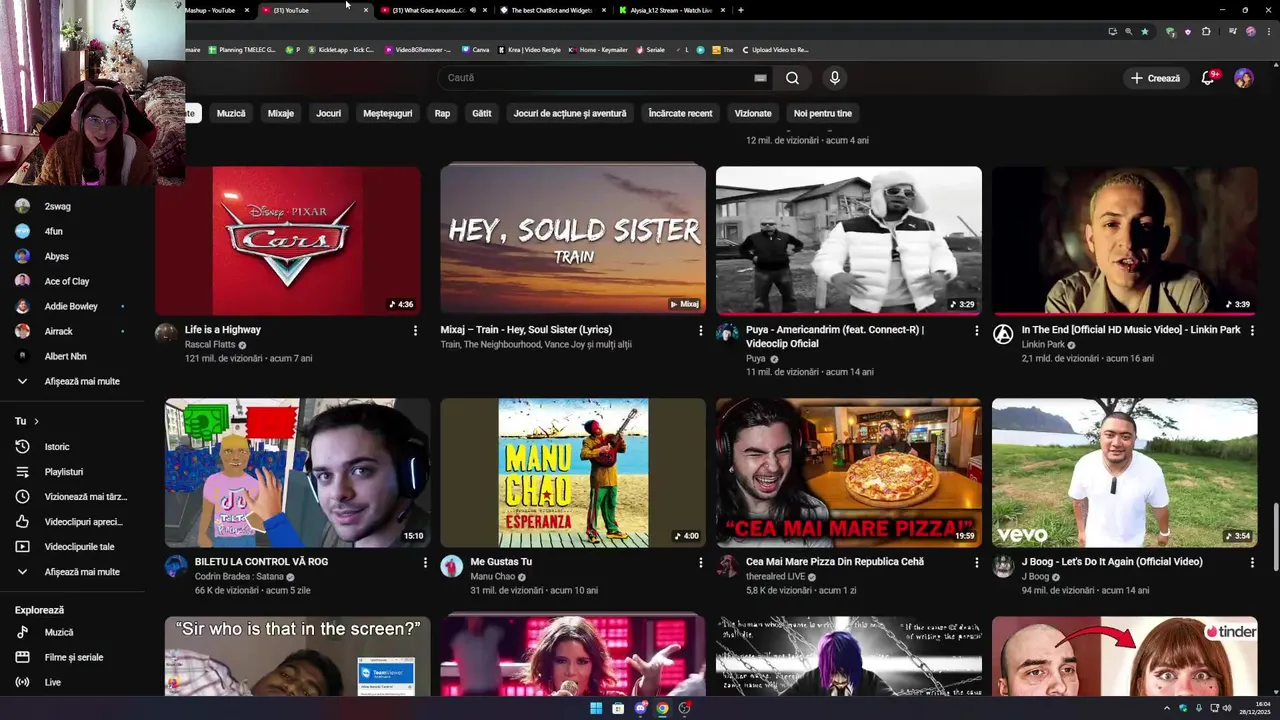Open Windows Start menu
The width and height of the screenshot is (1280, 720).
pyautogui.click(x=596, y=708)
